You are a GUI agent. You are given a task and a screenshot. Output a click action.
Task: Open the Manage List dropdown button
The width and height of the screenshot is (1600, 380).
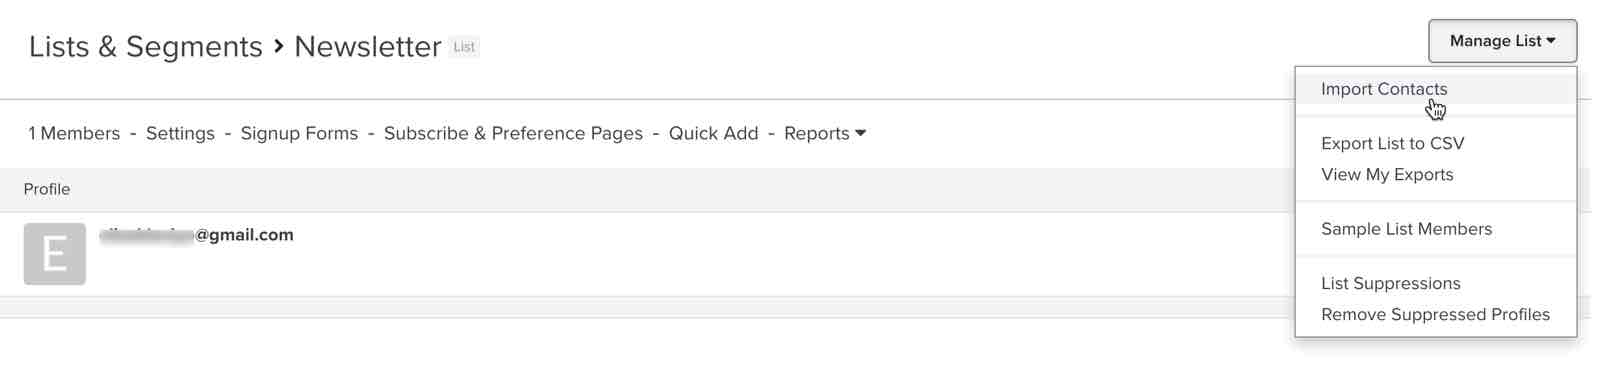tap(1502, 41)
